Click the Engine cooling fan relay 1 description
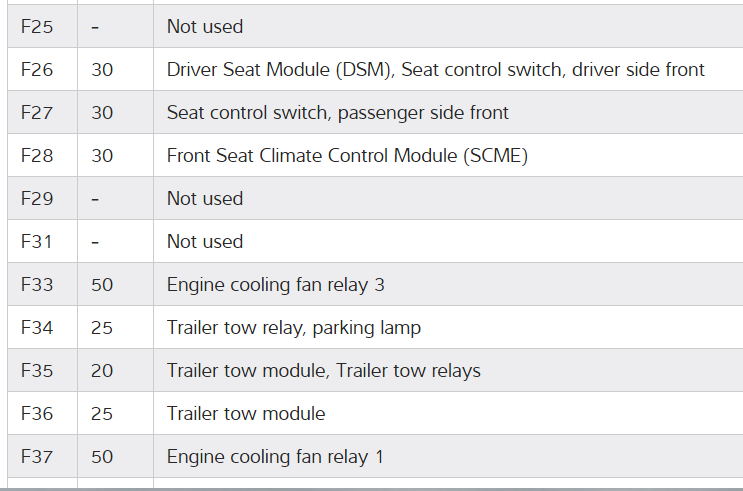This screenshot has width=743, height=491. click(x=275, y=457)
